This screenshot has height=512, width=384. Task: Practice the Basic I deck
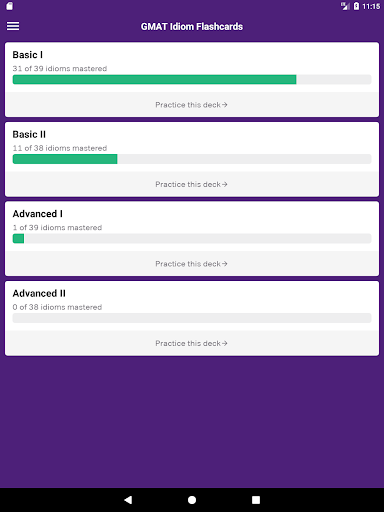192,105
